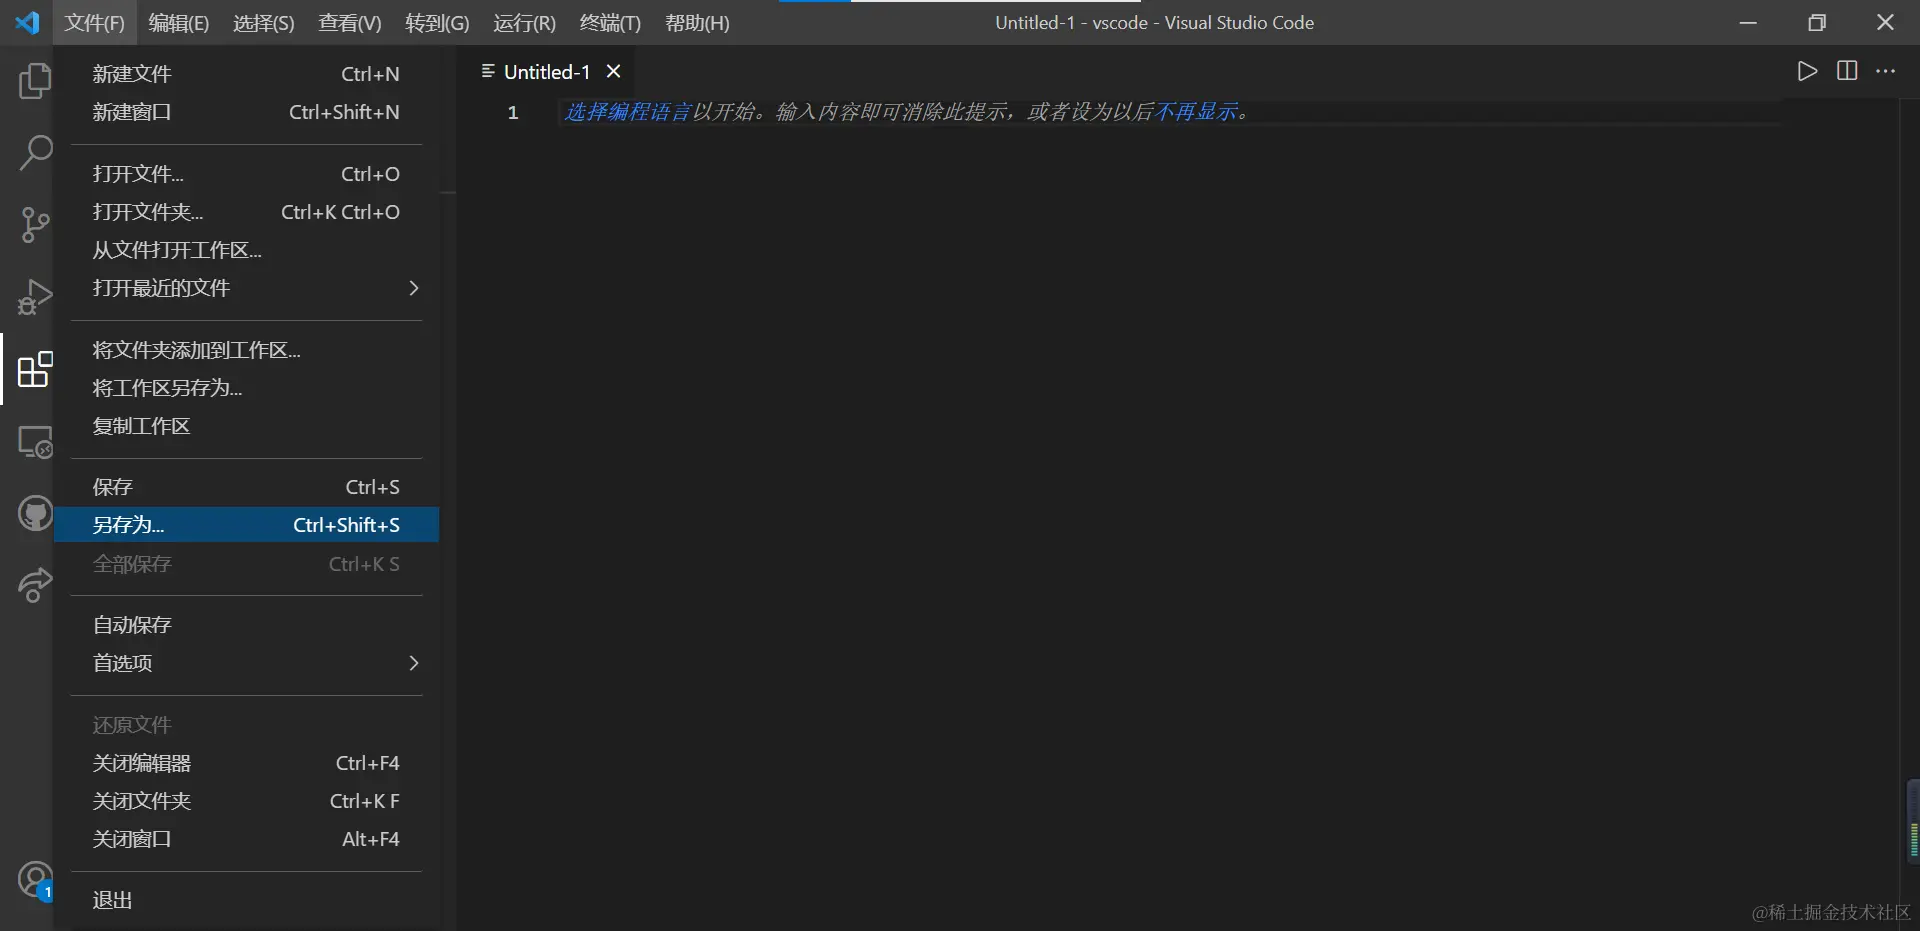Select the Remote Explorer icon
1920x931 pixels.
[x=35, y=441]
